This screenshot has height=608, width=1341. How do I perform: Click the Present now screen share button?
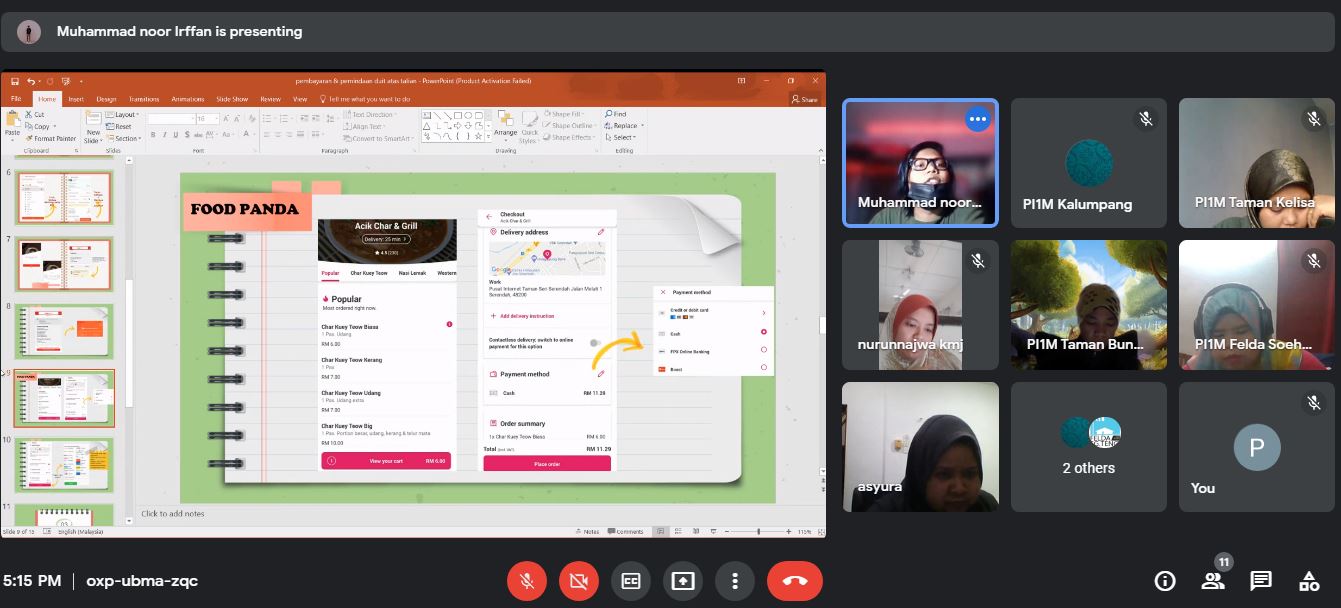(x=683, y=581)
